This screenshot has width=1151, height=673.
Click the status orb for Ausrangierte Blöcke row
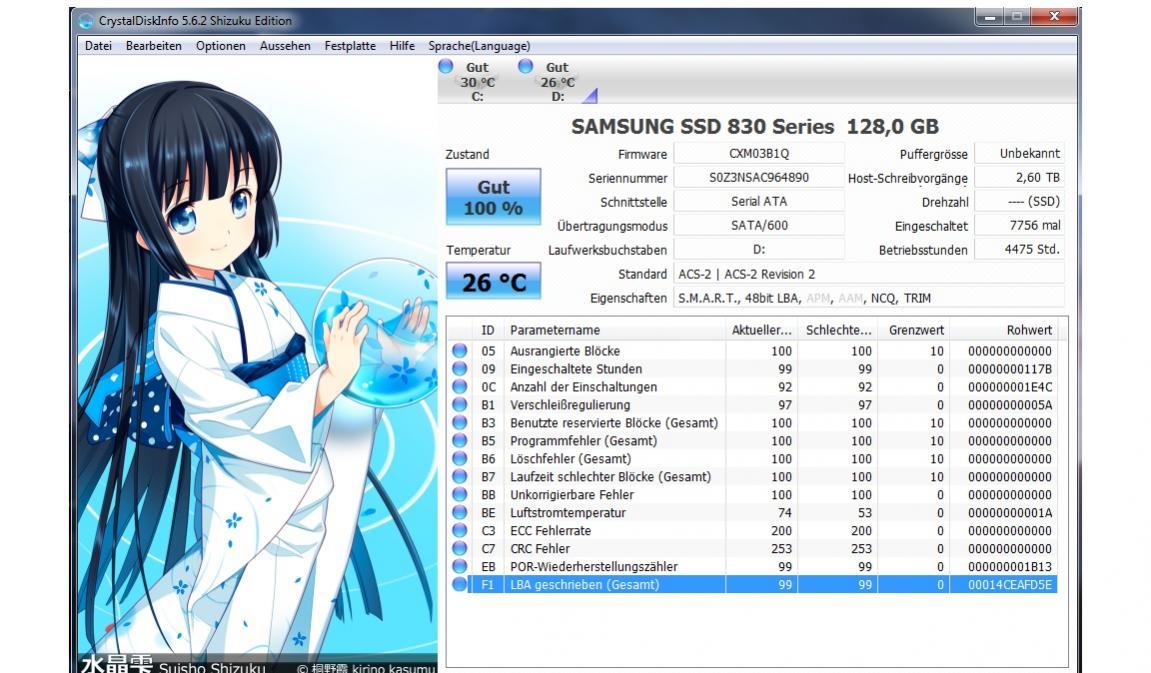point(460,351)
